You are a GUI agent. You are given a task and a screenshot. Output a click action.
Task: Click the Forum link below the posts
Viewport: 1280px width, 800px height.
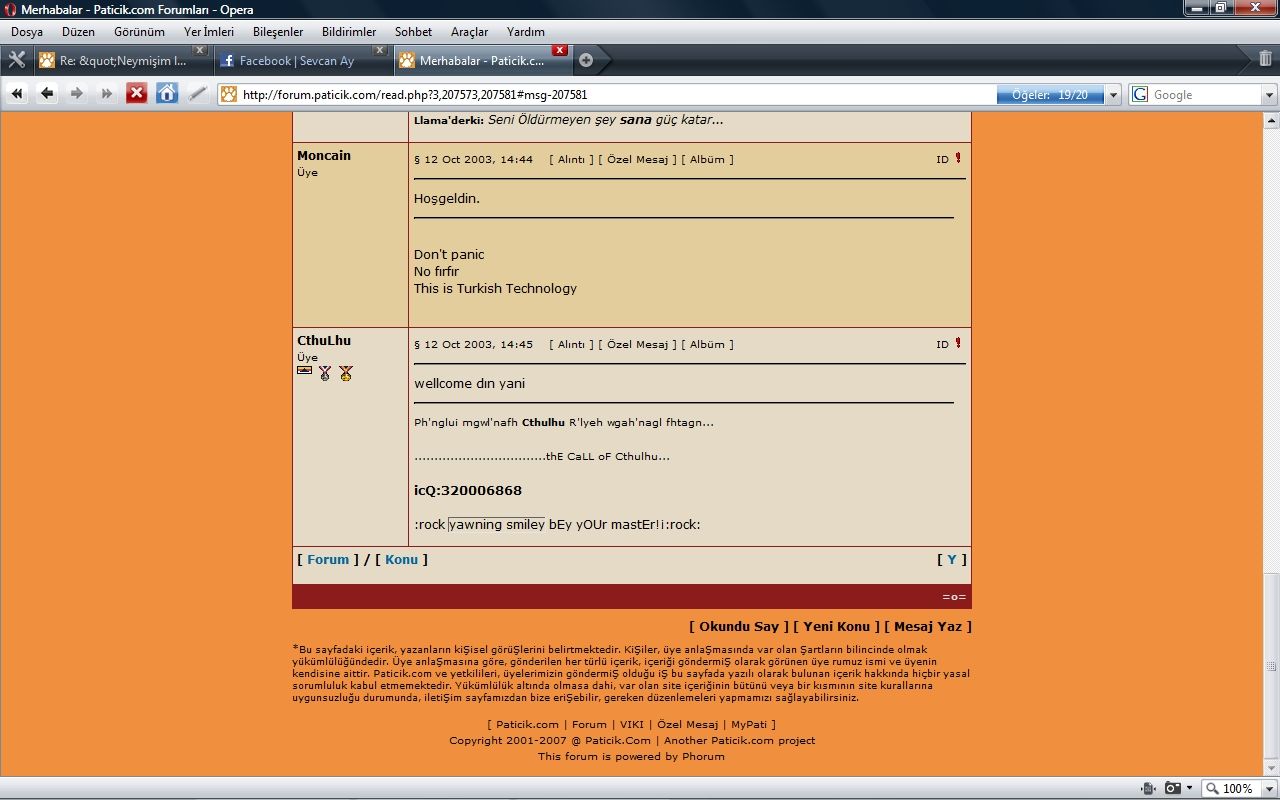coord(328,559)
